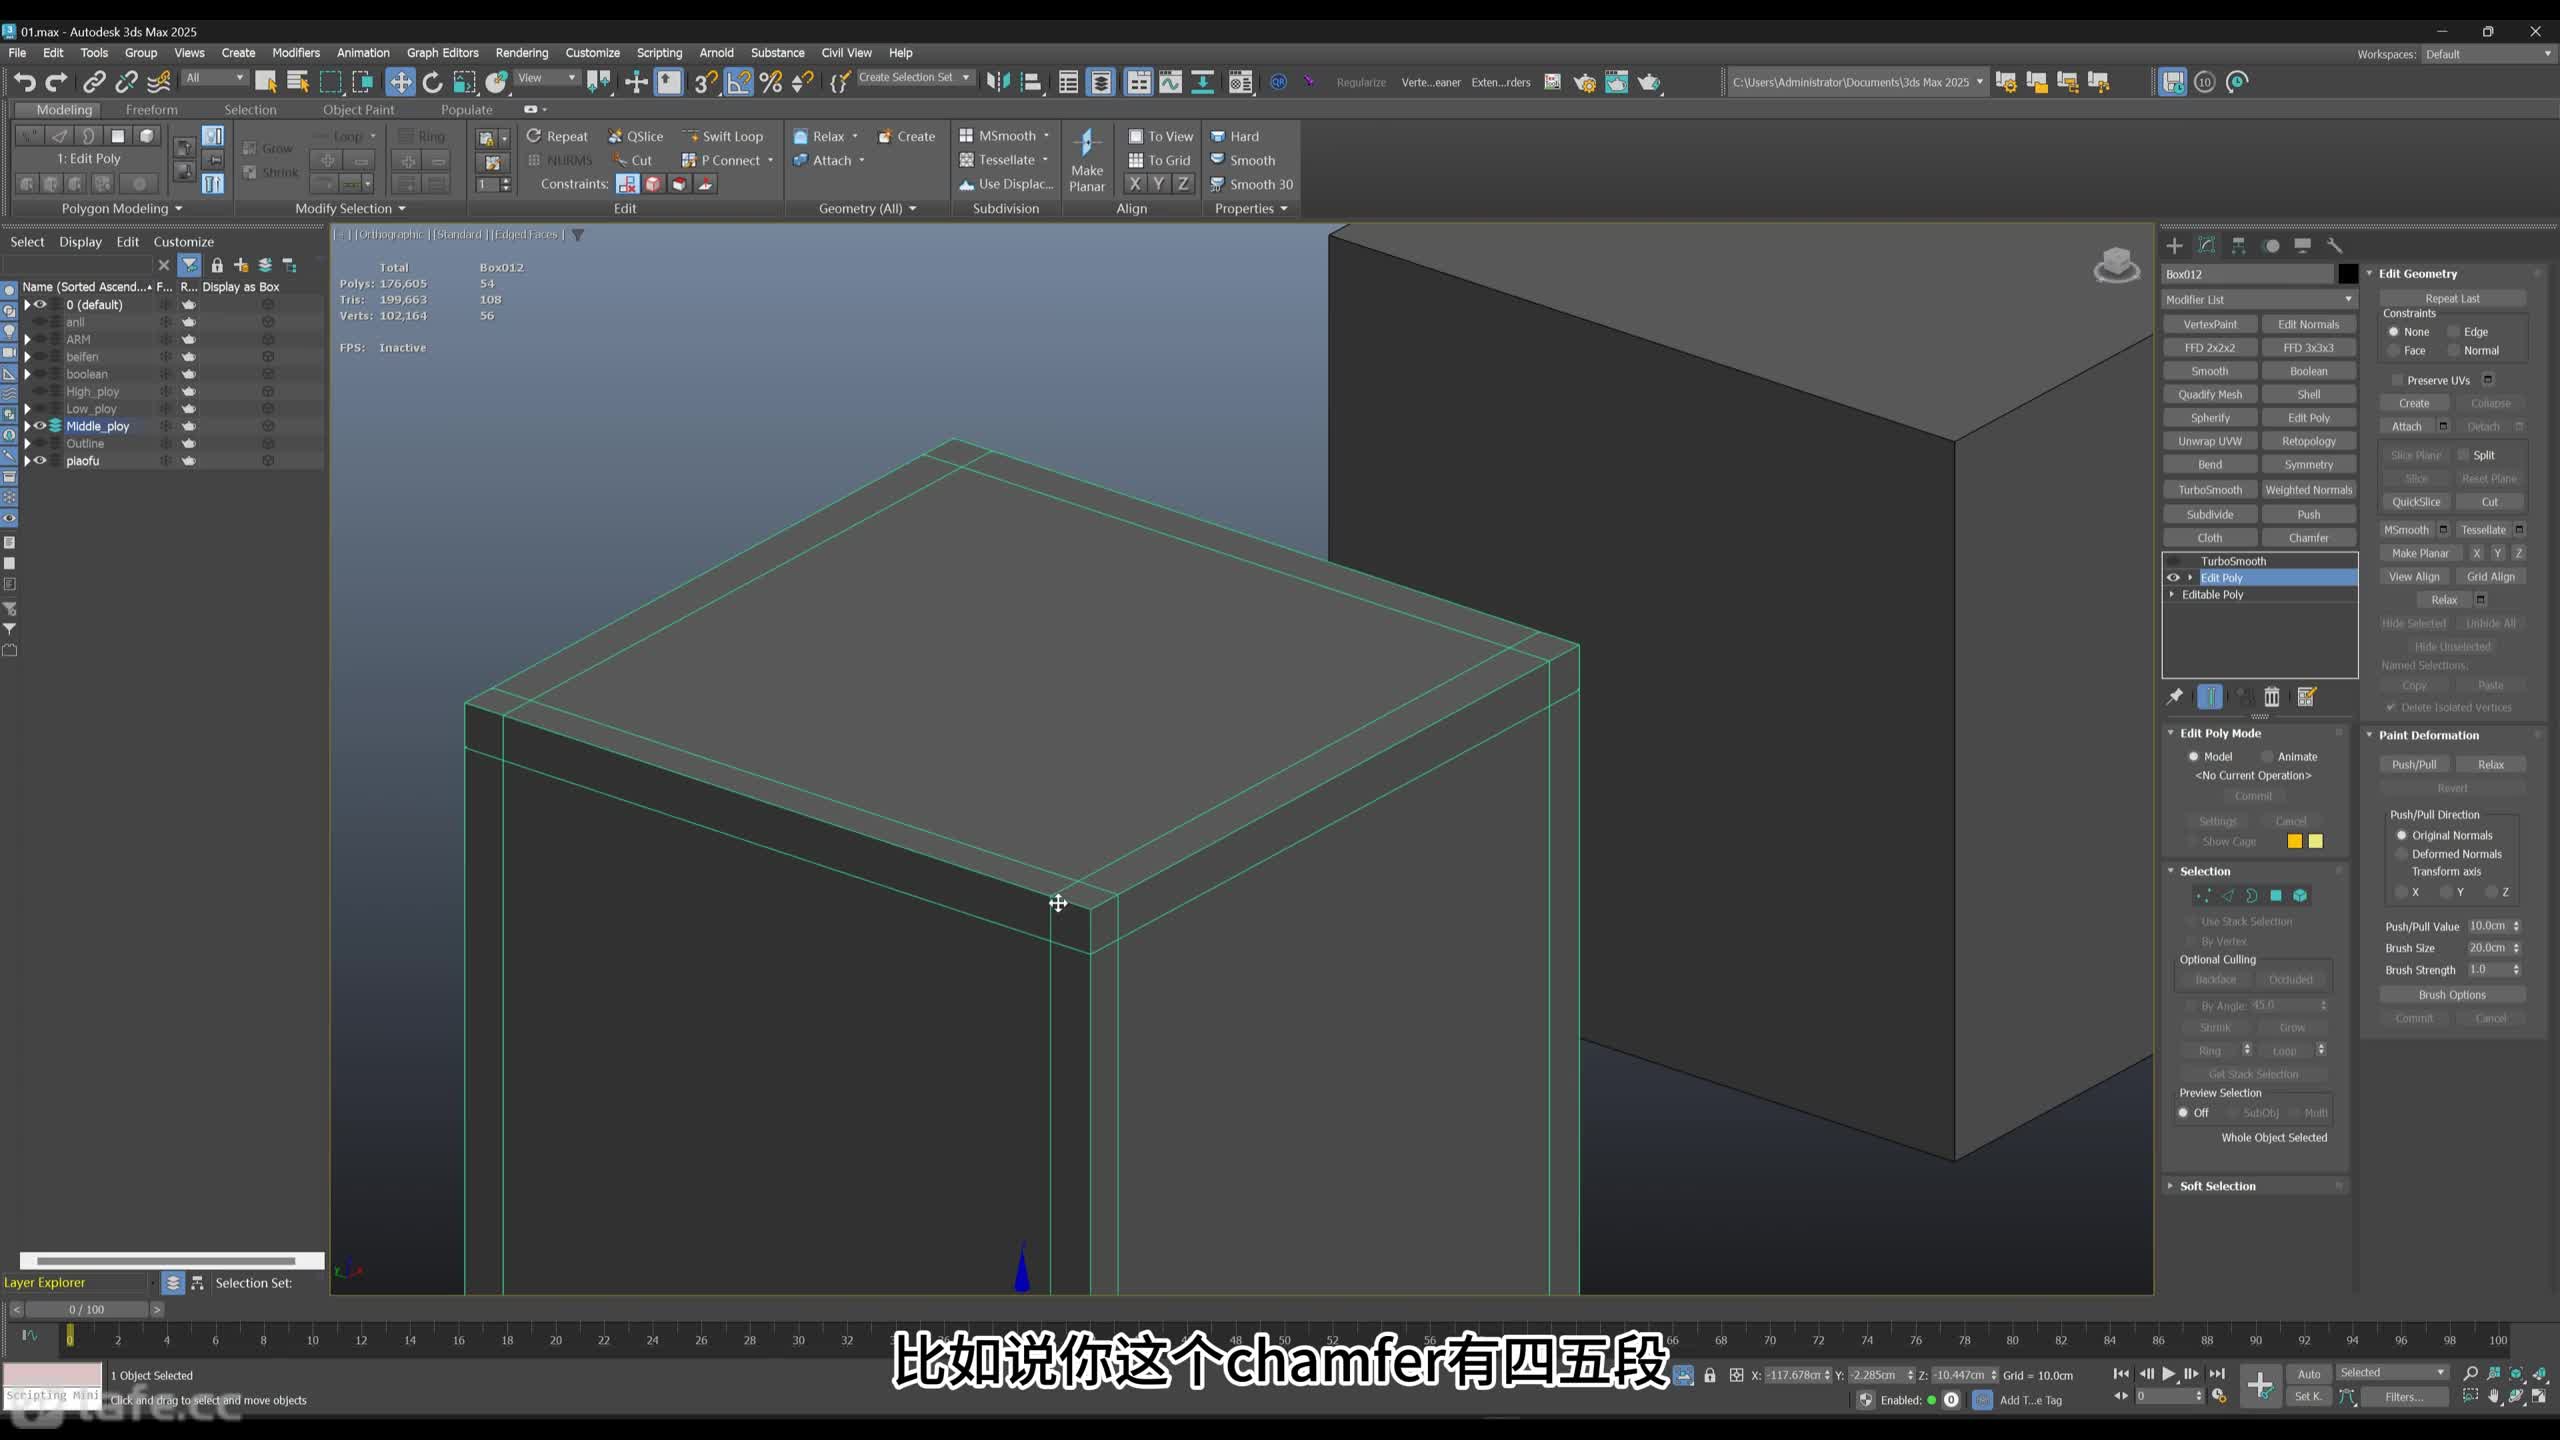
Task: Open the Workspaces Default dropdown
Action: (2487, 54)
